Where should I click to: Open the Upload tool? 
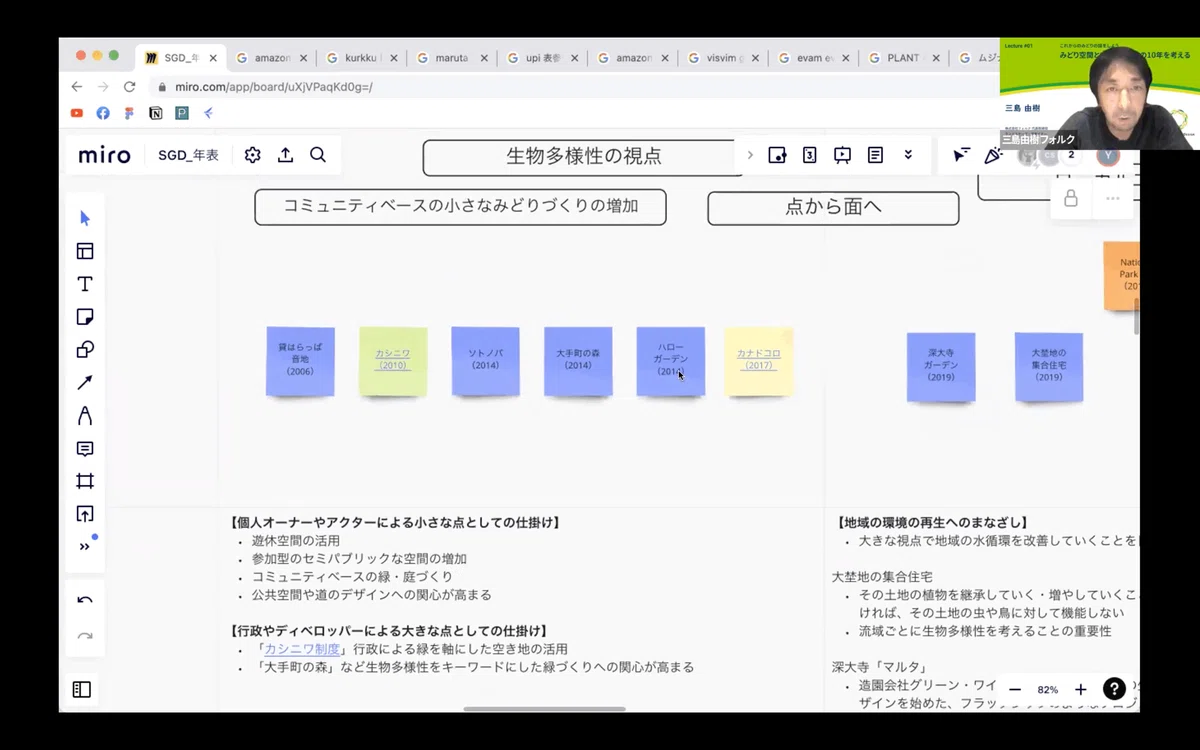(x=85, y=514)
